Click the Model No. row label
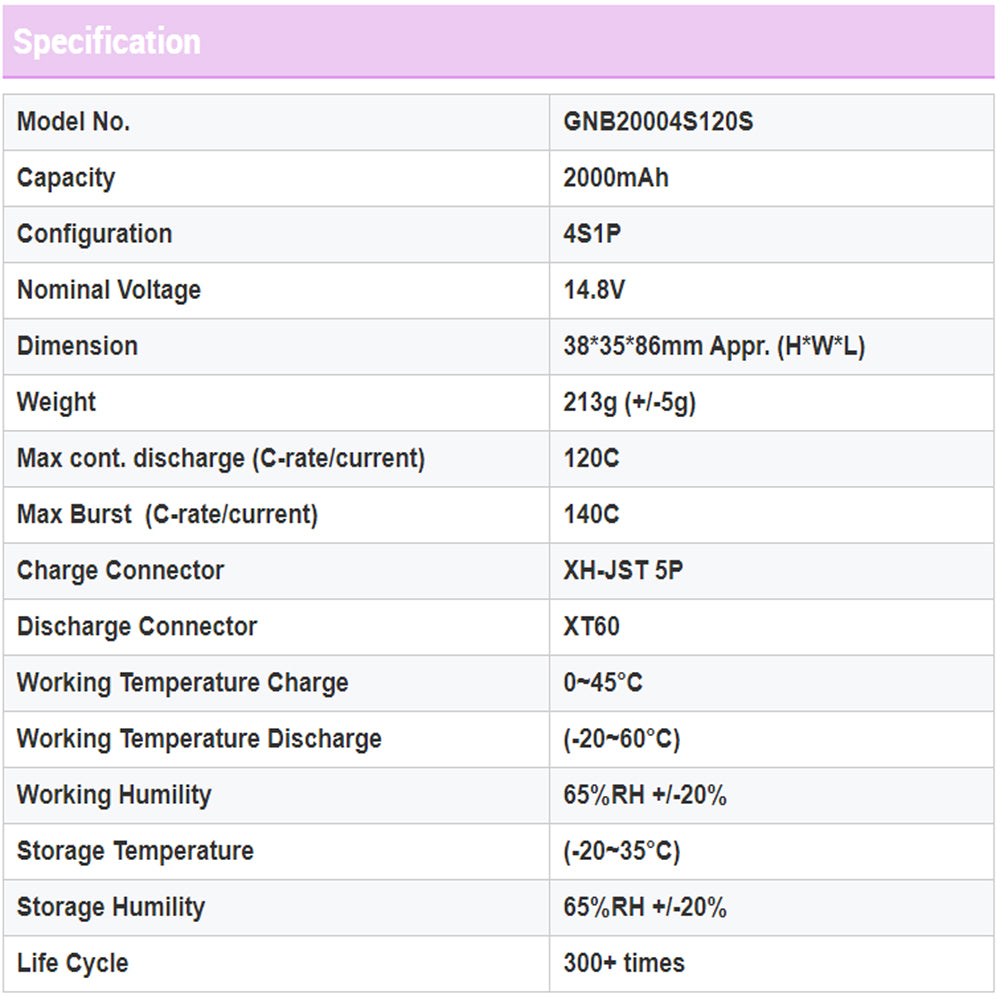The image size is (1000, 1000). (x=74, y=122)
